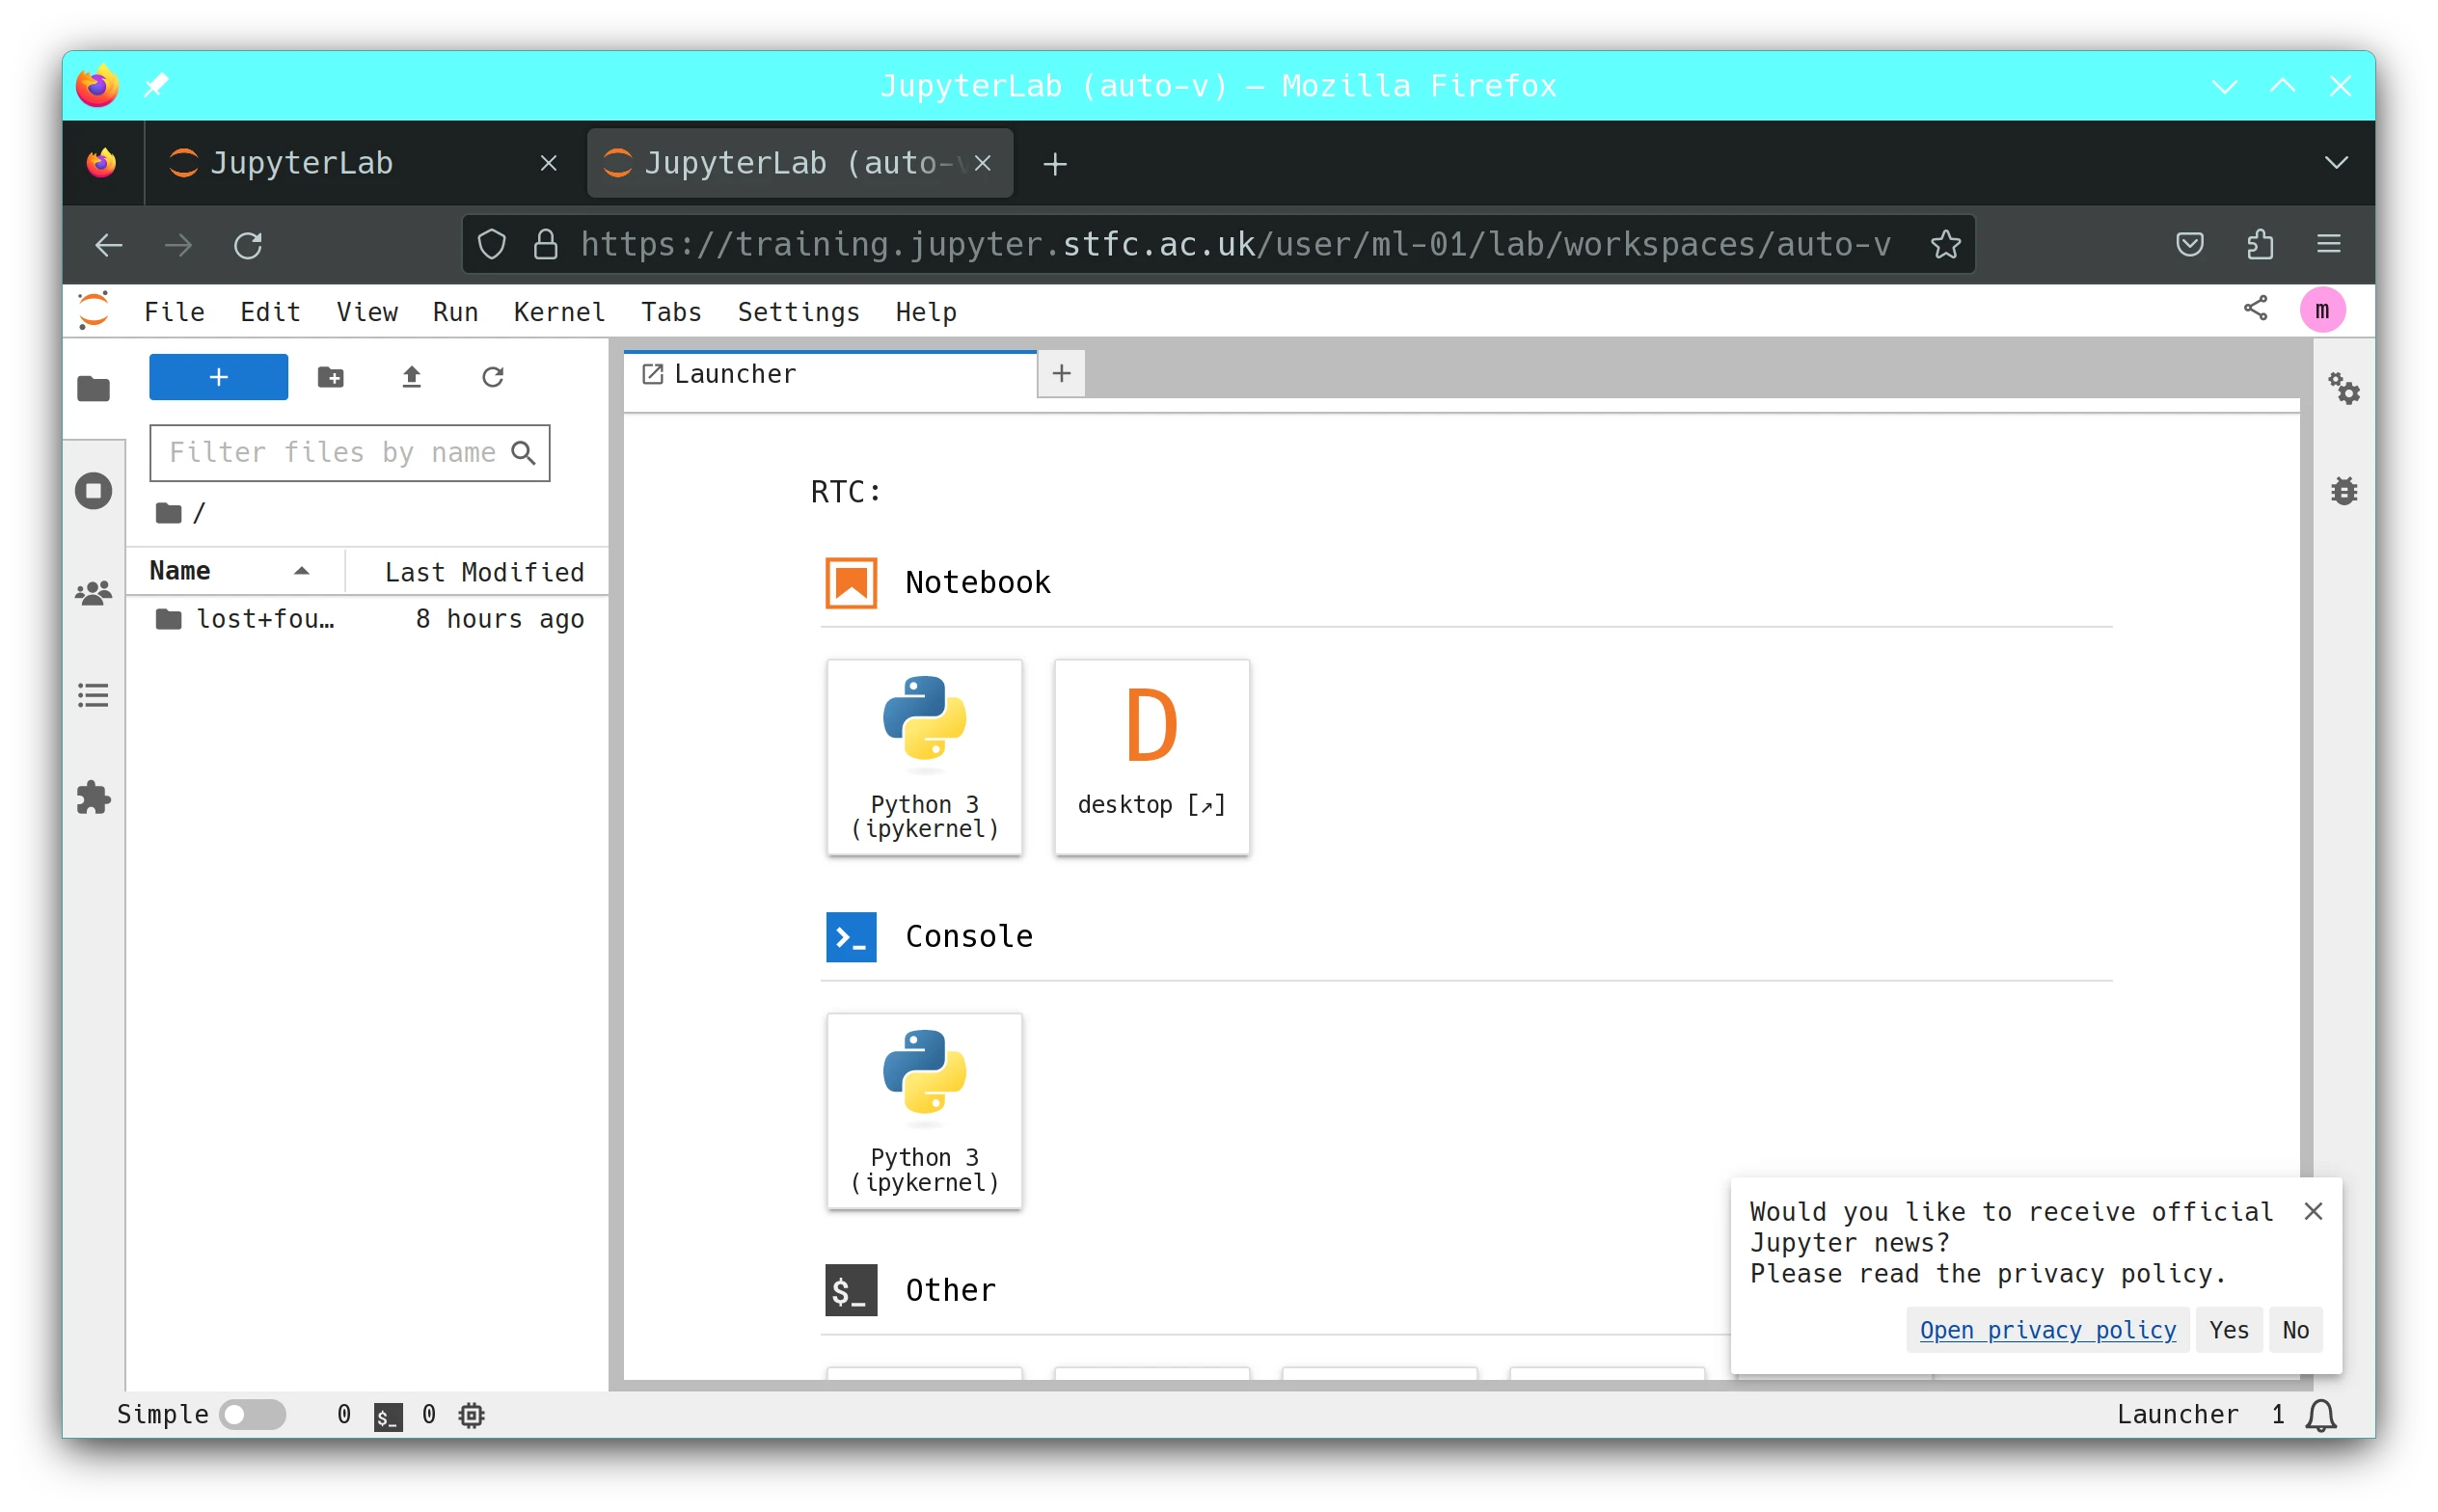Click the Open privacy policy link

[2047, 1330]
